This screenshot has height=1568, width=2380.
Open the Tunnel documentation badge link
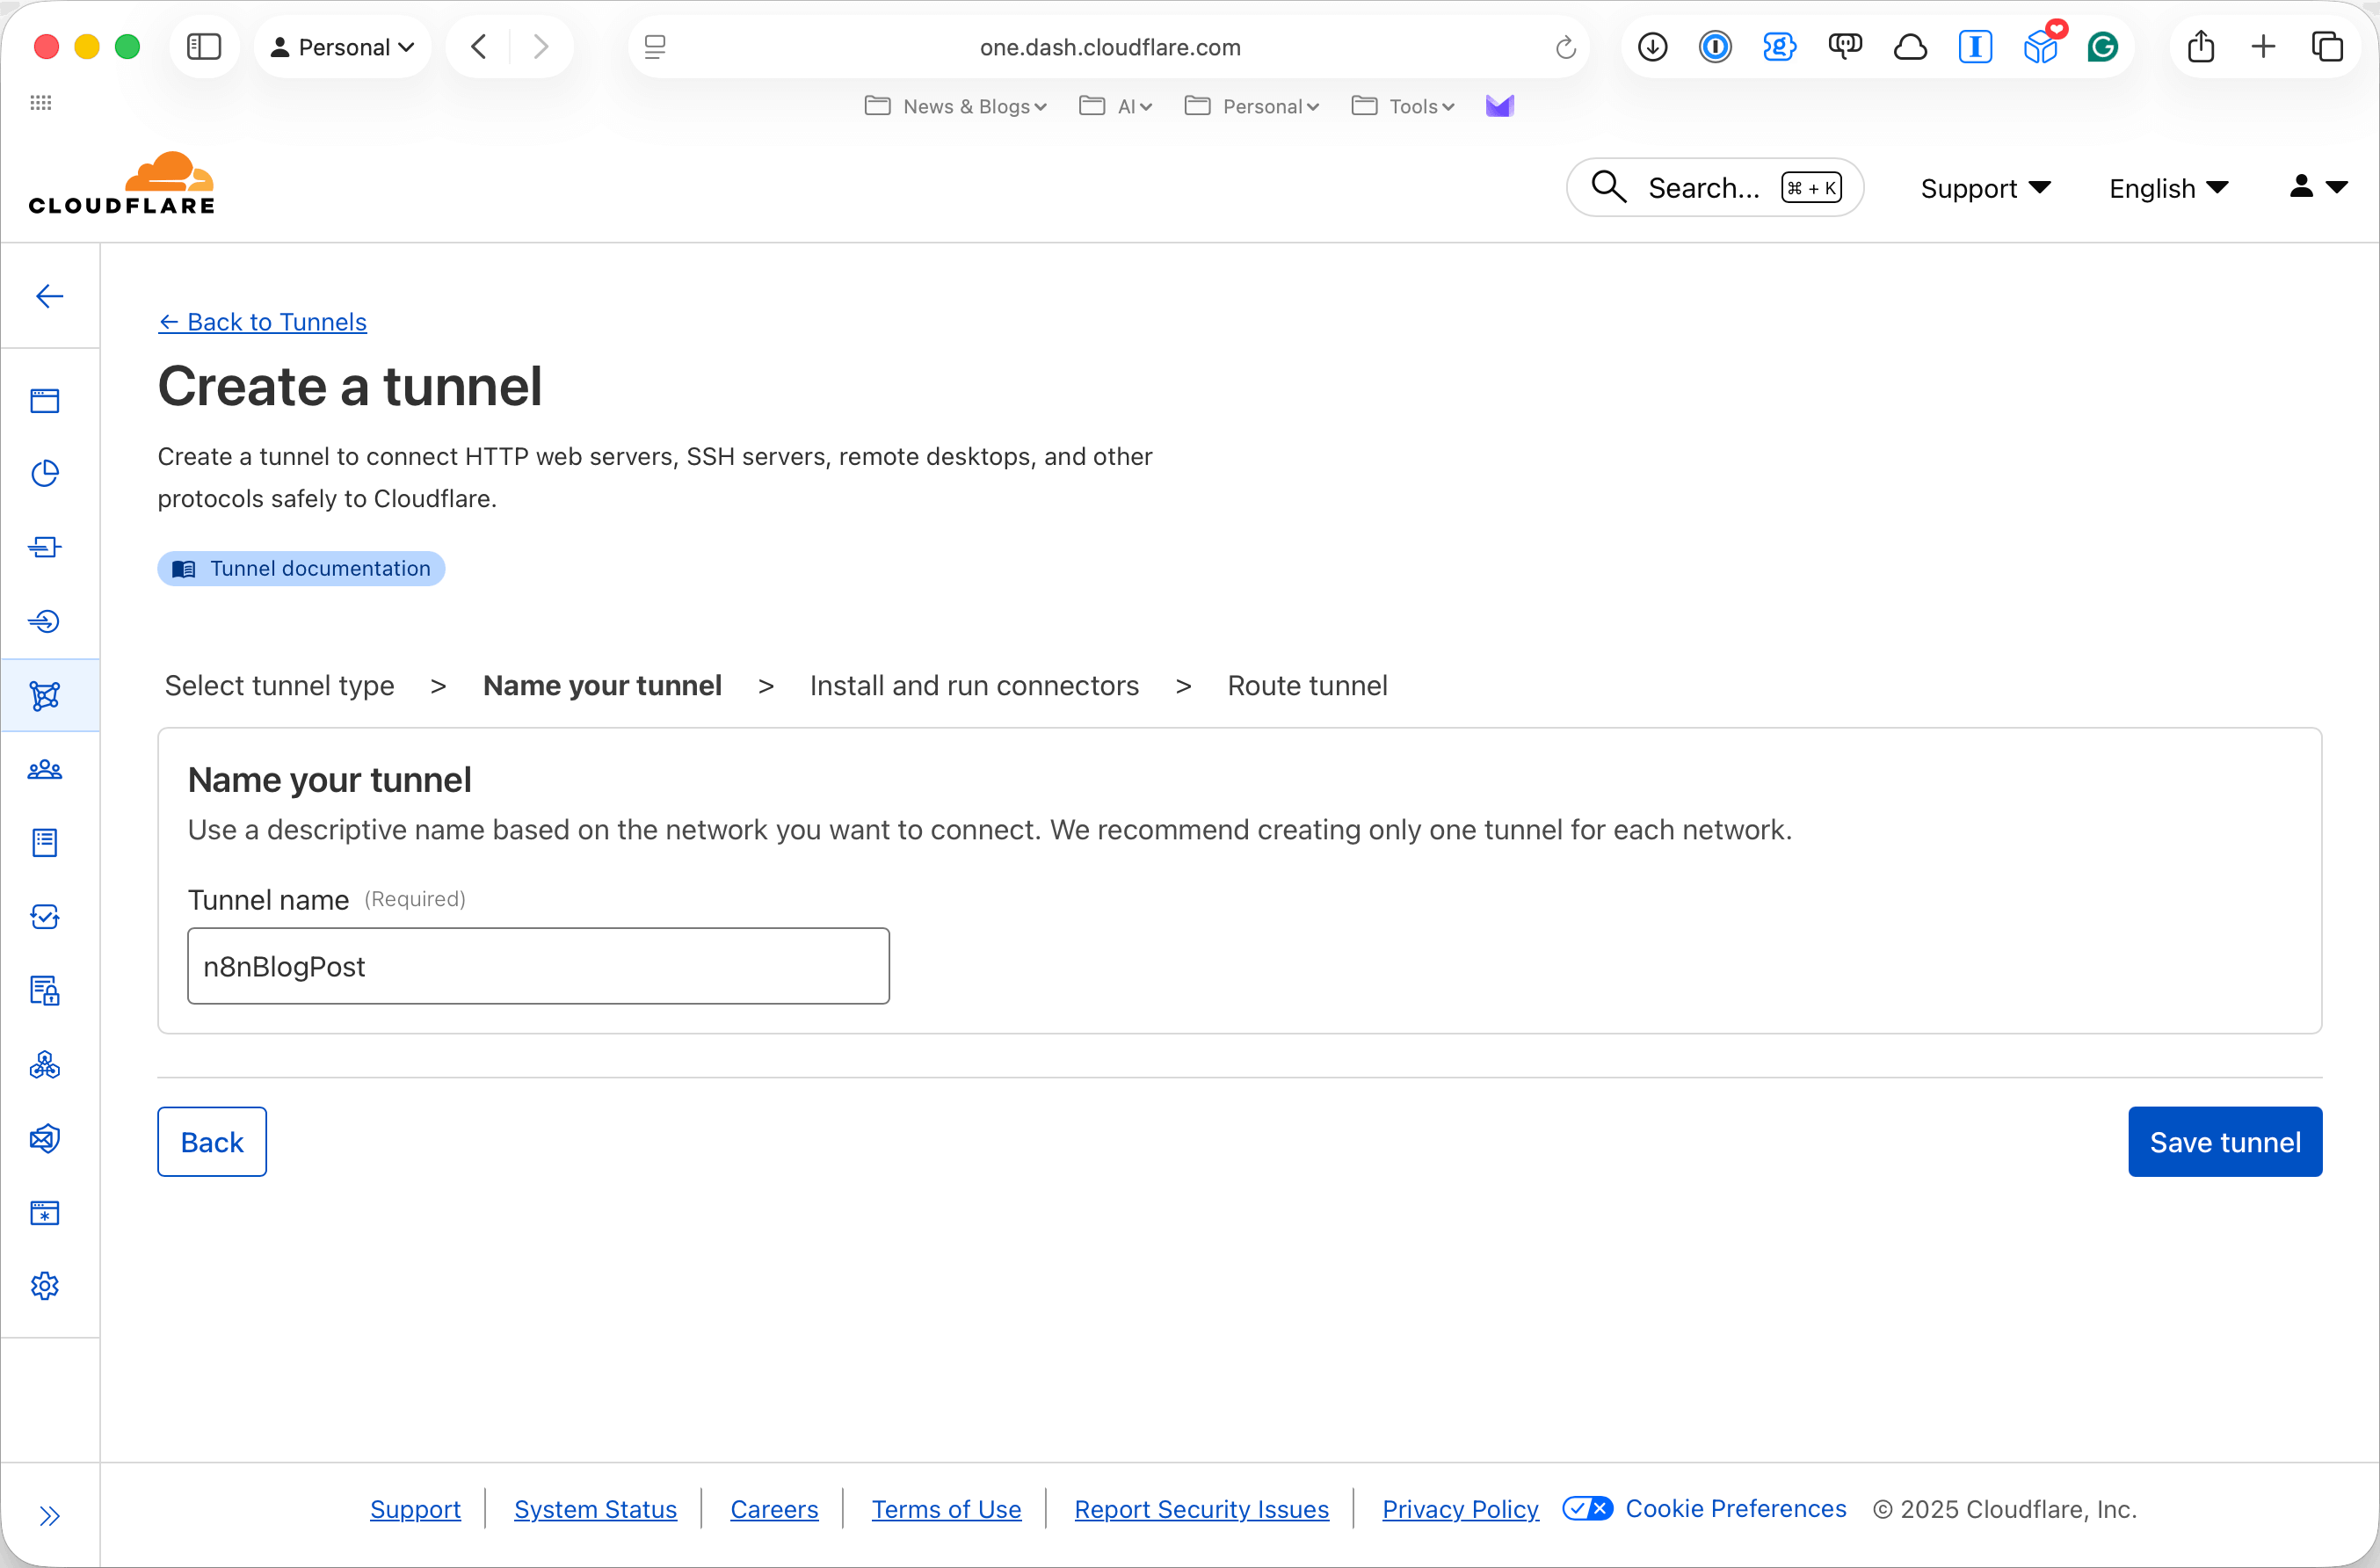click(x=301, y=569)
